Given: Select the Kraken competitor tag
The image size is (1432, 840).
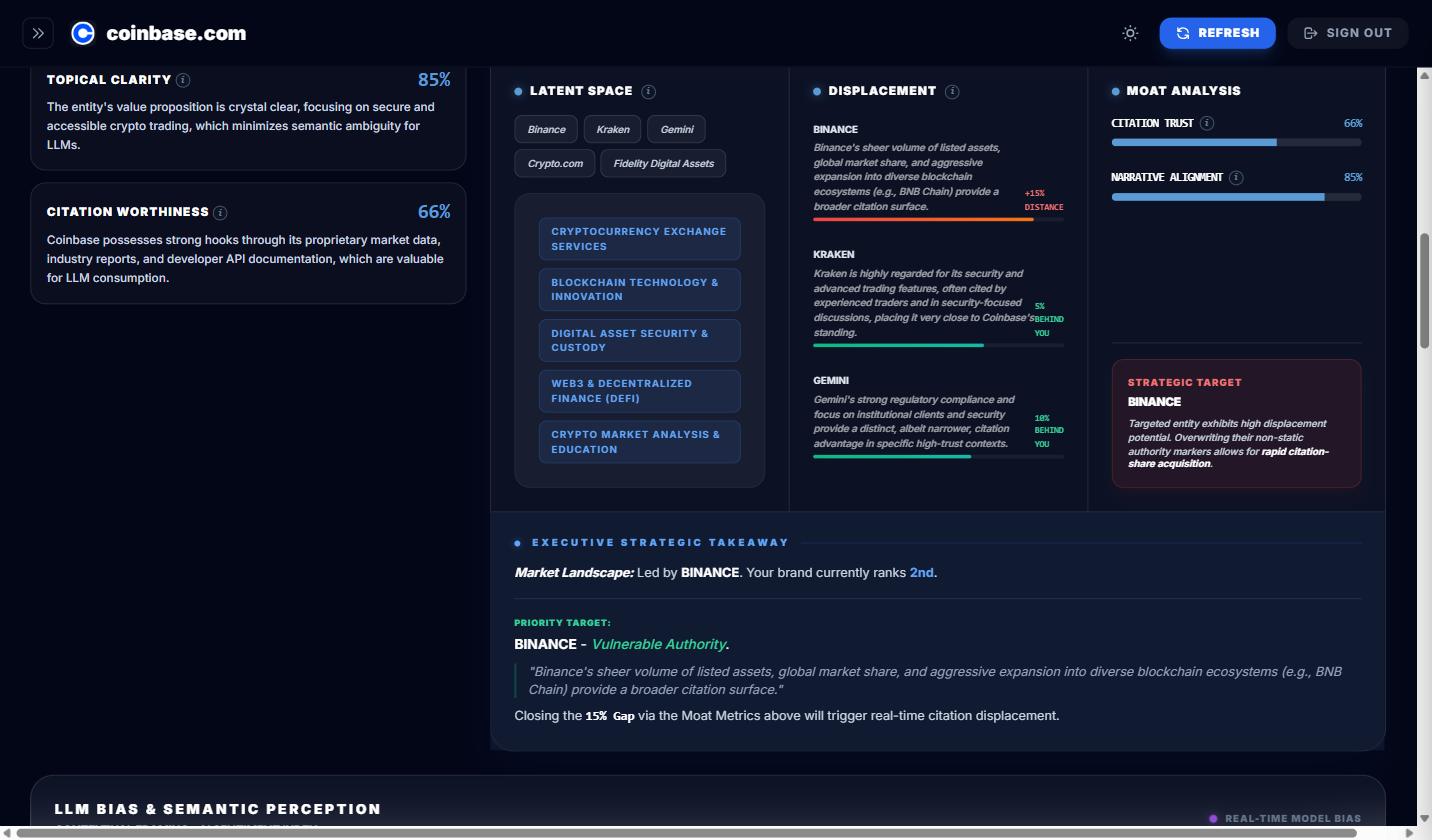Looking at the screenshot, I should click(x=612, y=129).
